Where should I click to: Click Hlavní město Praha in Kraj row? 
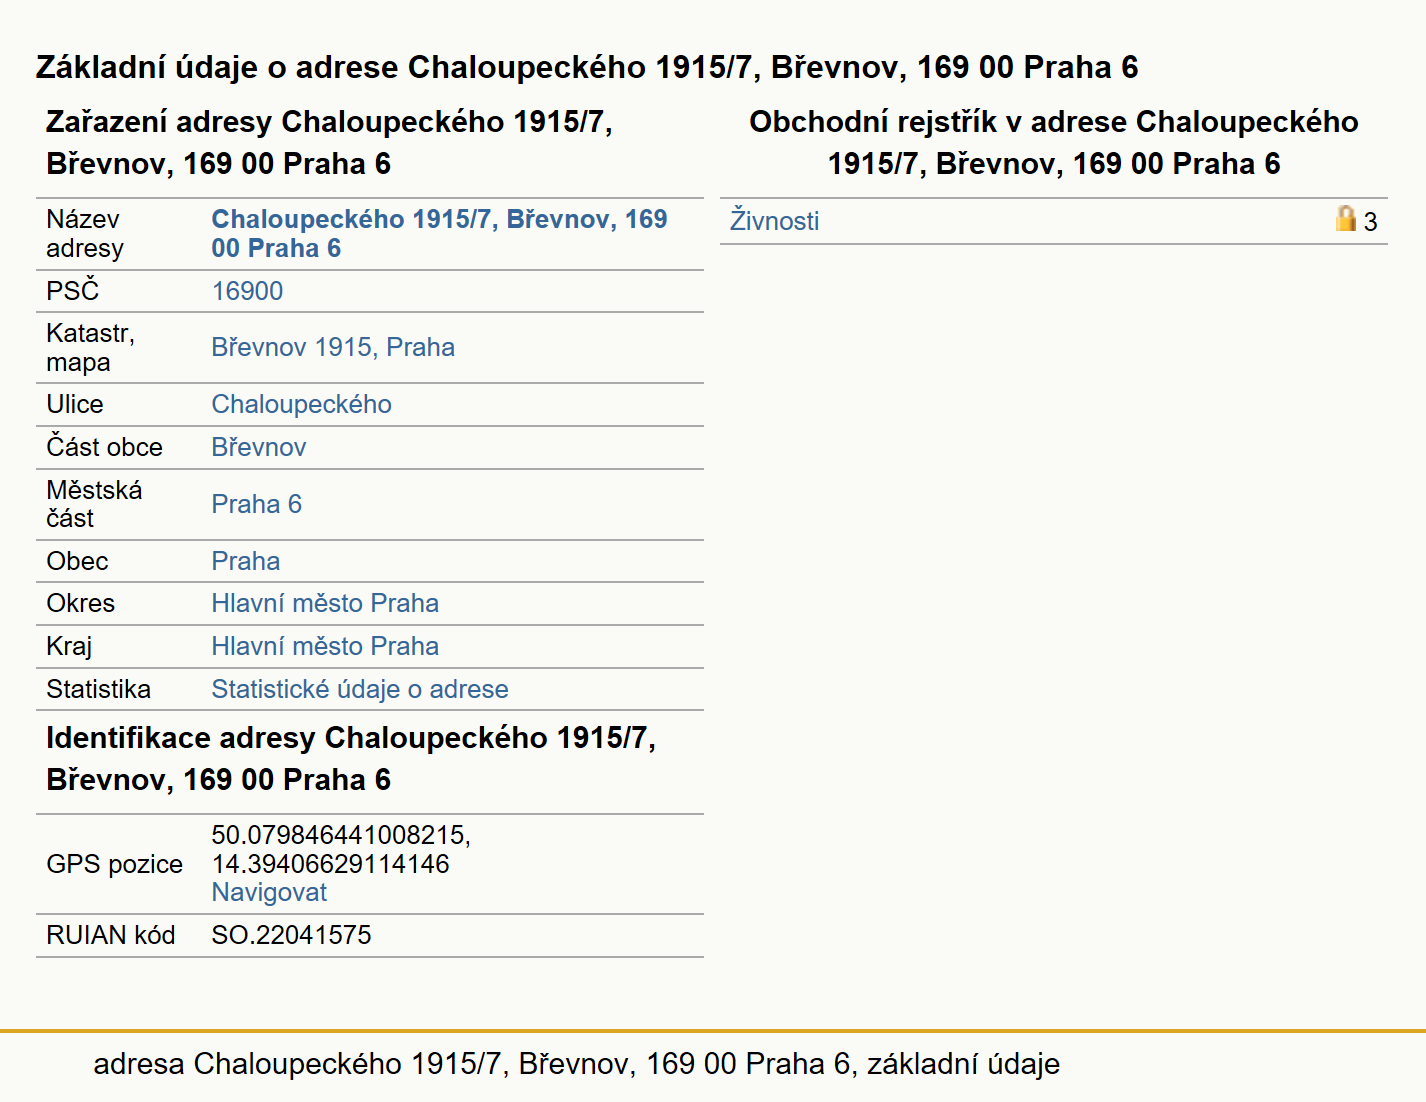[x=325, y=646]
